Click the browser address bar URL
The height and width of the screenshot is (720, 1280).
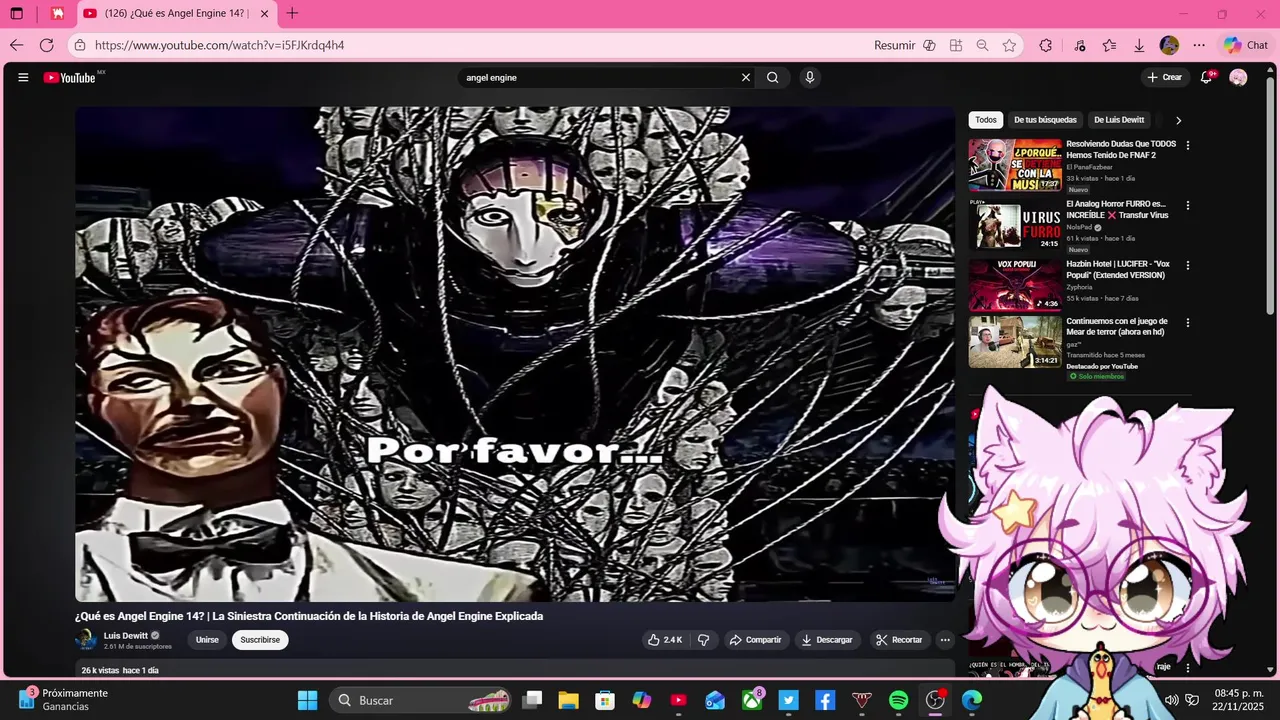coord(219,45)
